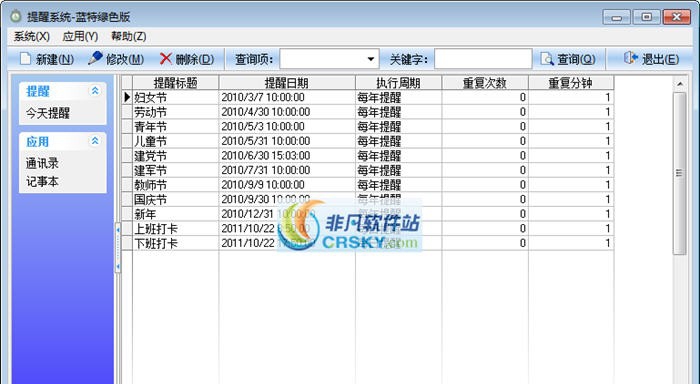Screen dimensions: 700x384
Task: Maximize the 提醒系统 window
Action: coord(646,17)
